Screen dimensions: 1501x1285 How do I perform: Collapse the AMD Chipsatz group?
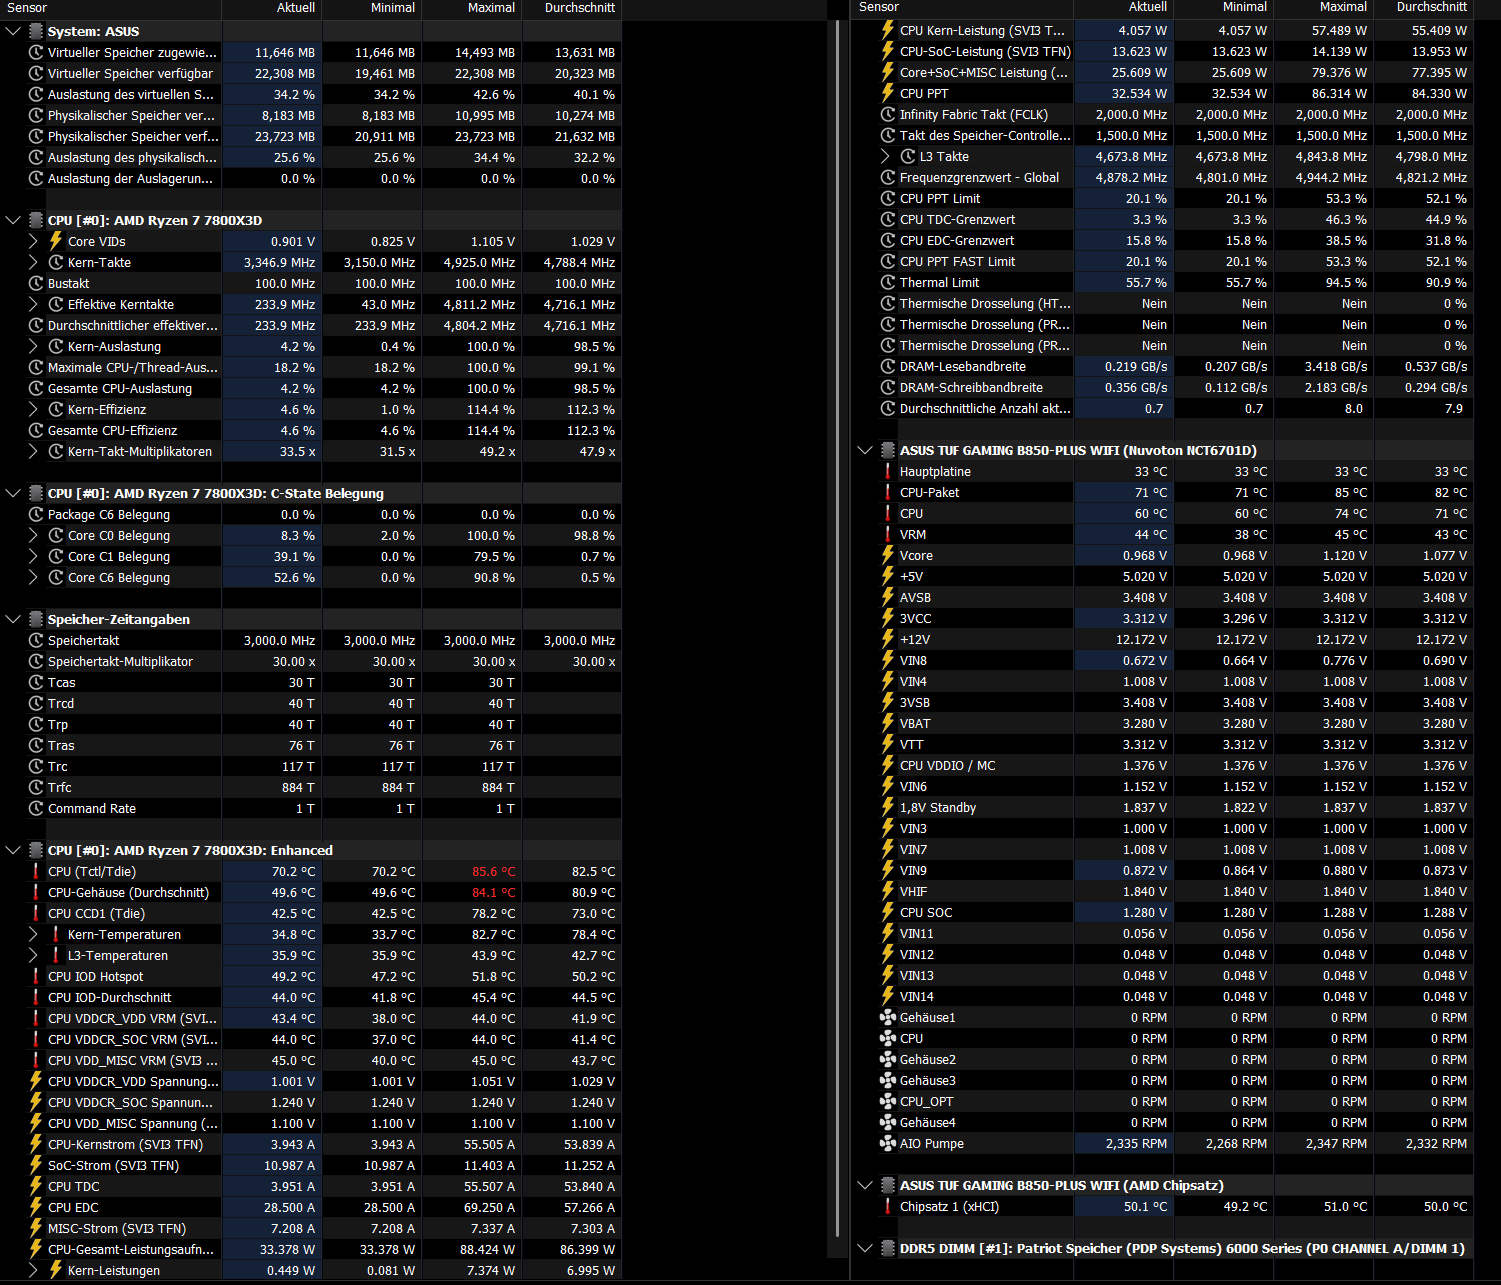865,1185
